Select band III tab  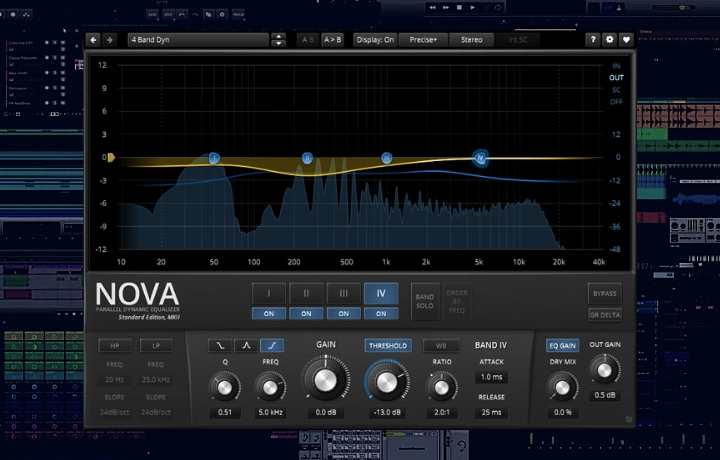pos(343,293)
